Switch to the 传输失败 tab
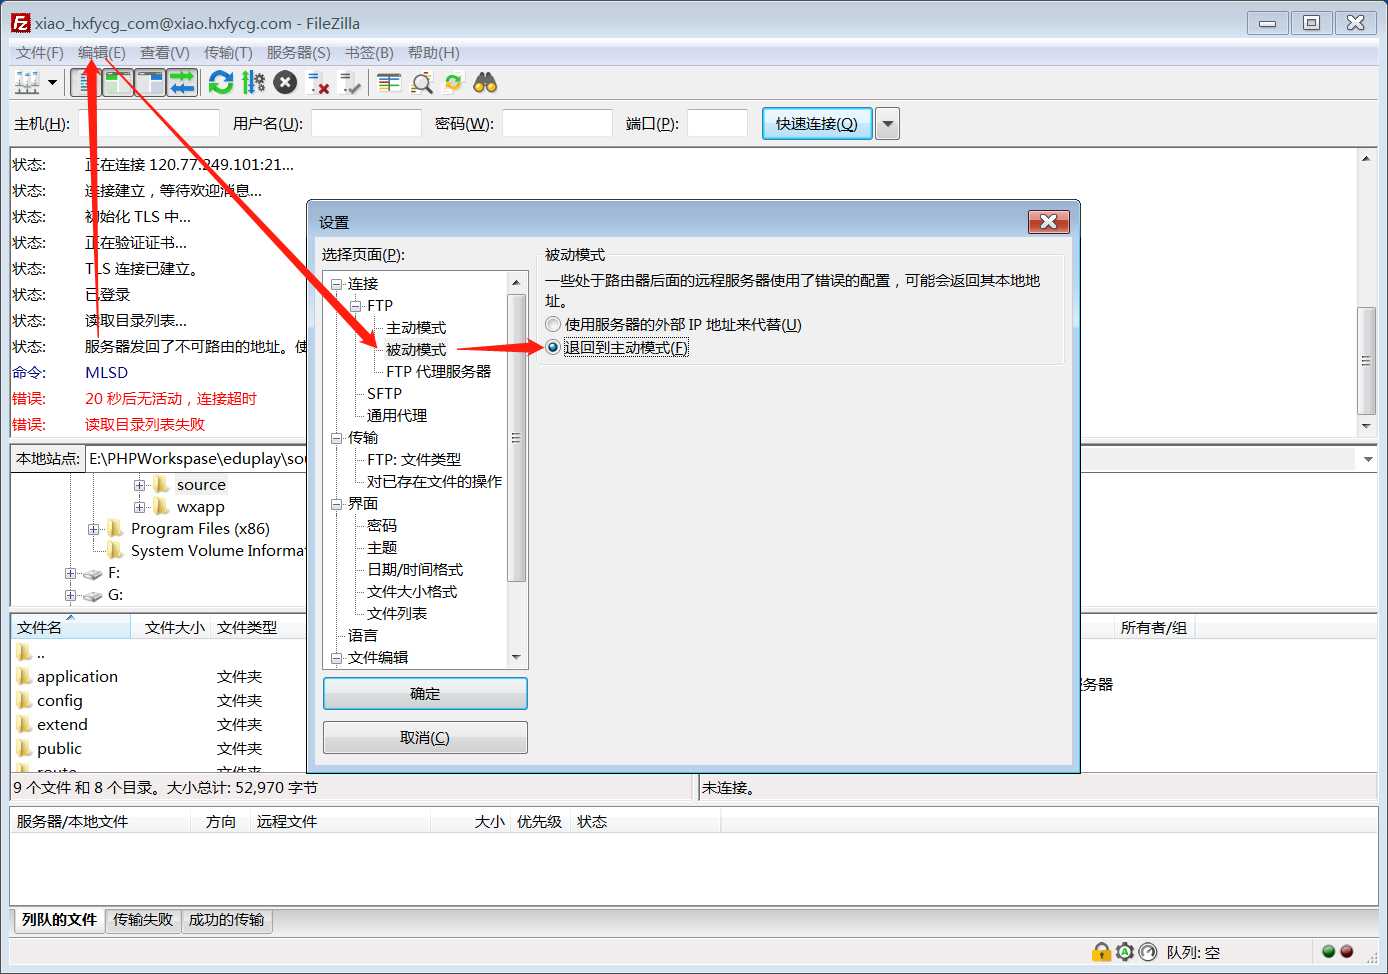Image resolution: width=1388 pixels, height=974 pixels. (143, 920)
